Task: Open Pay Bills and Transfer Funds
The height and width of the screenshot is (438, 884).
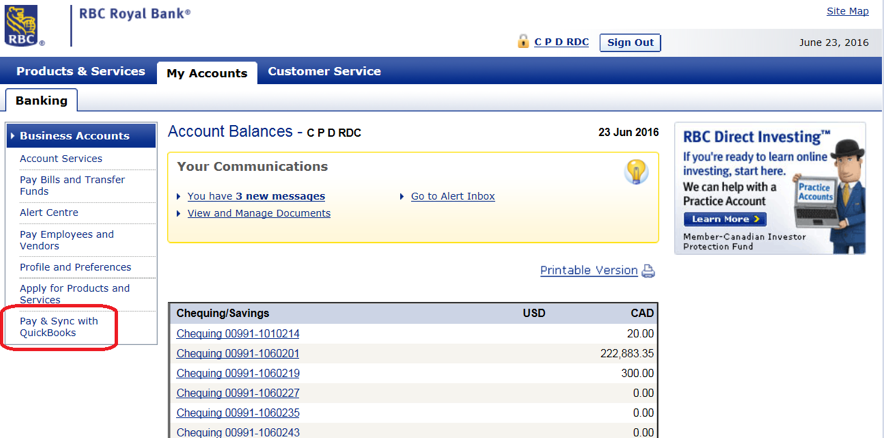Action: [x=72, y=185]
